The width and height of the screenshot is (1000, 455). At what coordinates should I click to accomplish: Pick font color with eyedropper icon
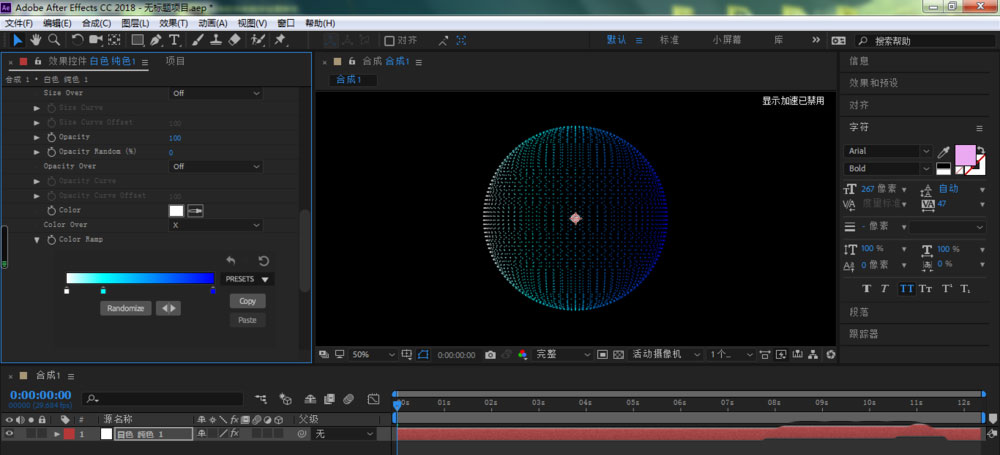click(x=942, y=152)
